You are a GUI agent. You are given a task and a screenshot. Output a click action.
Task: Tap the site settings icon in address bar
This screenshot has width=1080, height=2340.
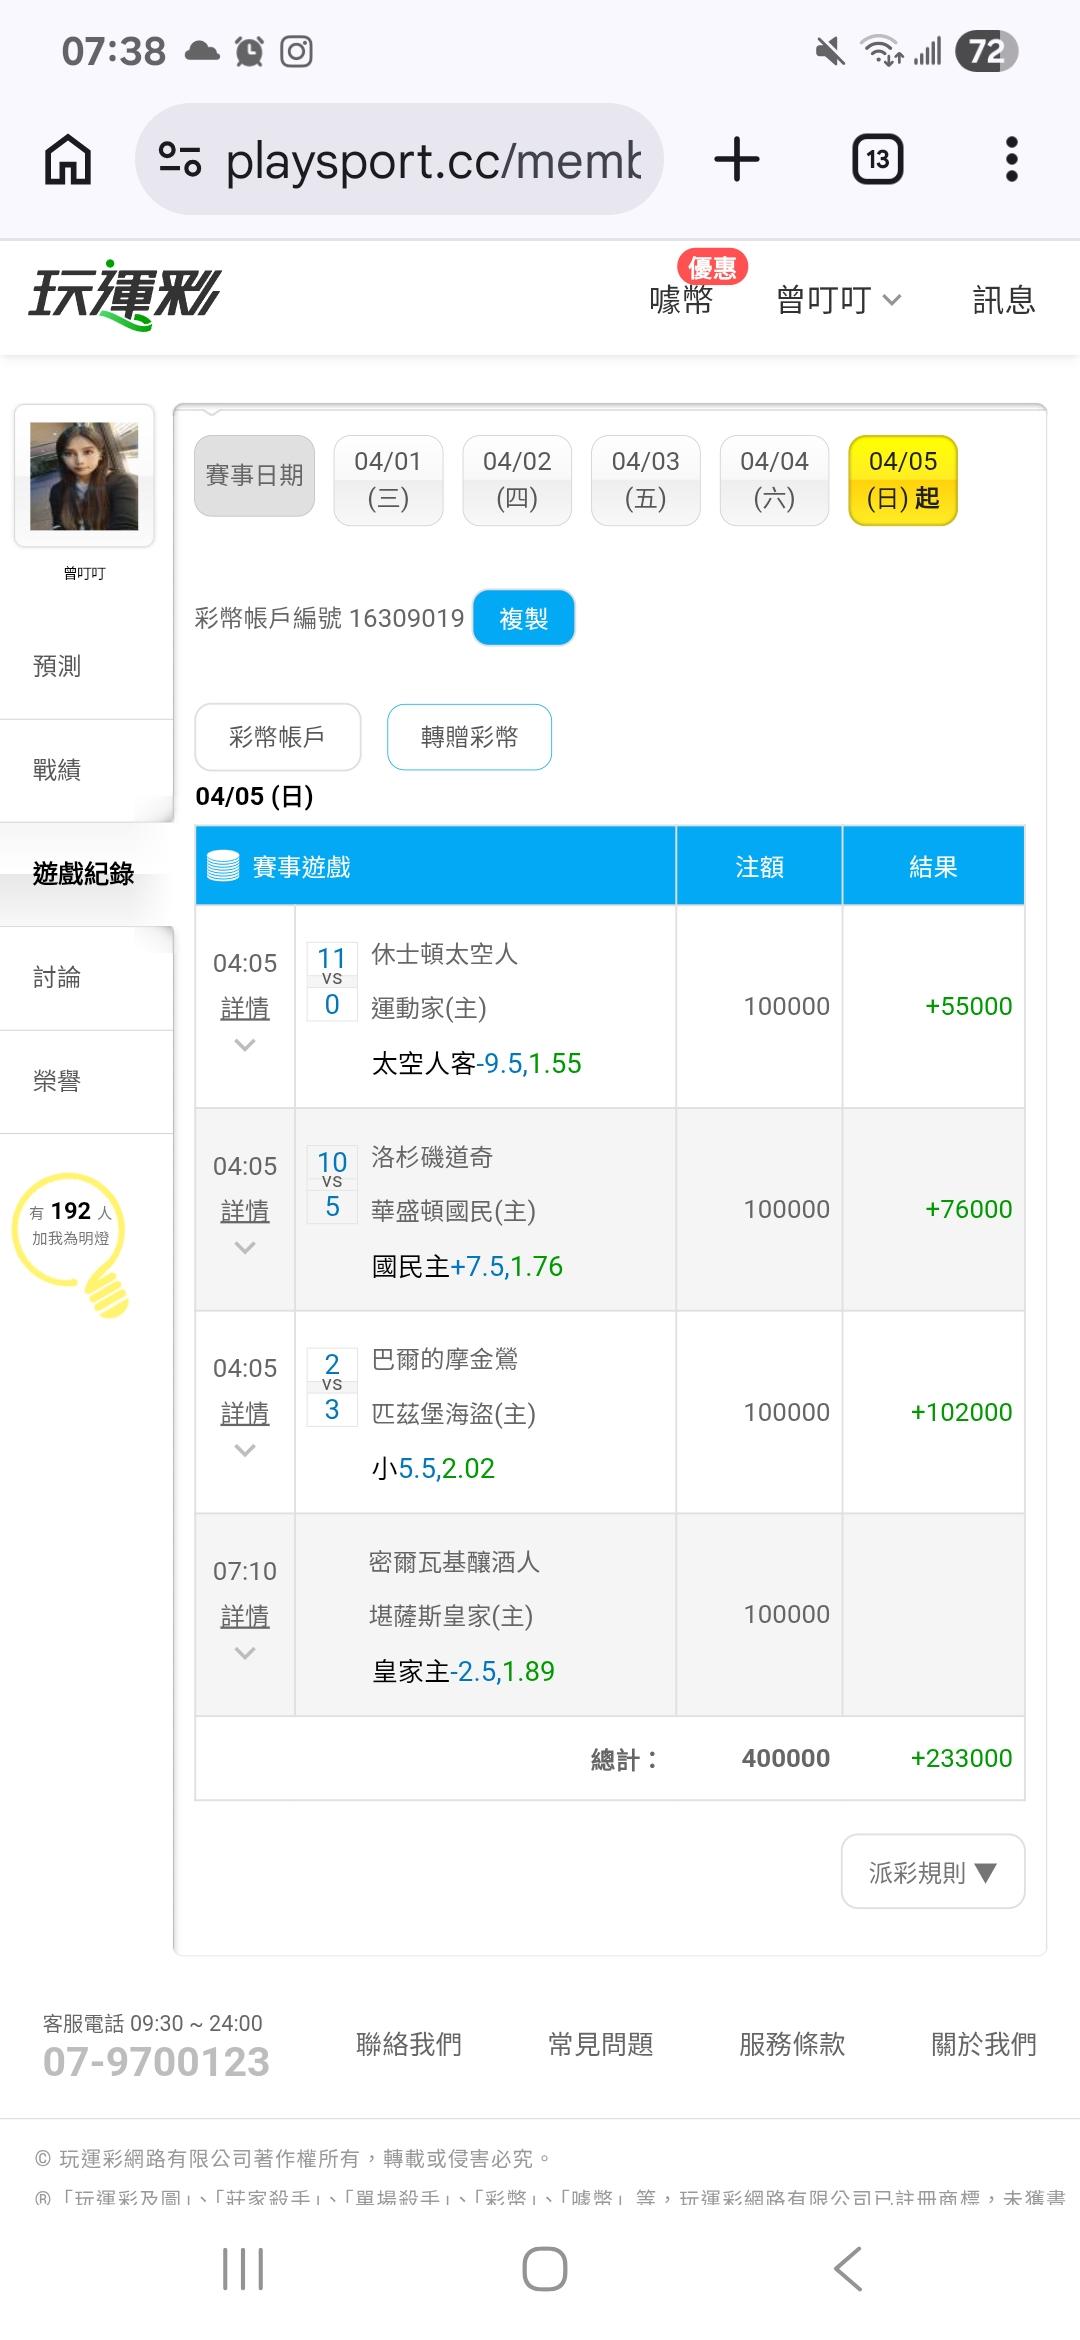click(x=181, y=160)
